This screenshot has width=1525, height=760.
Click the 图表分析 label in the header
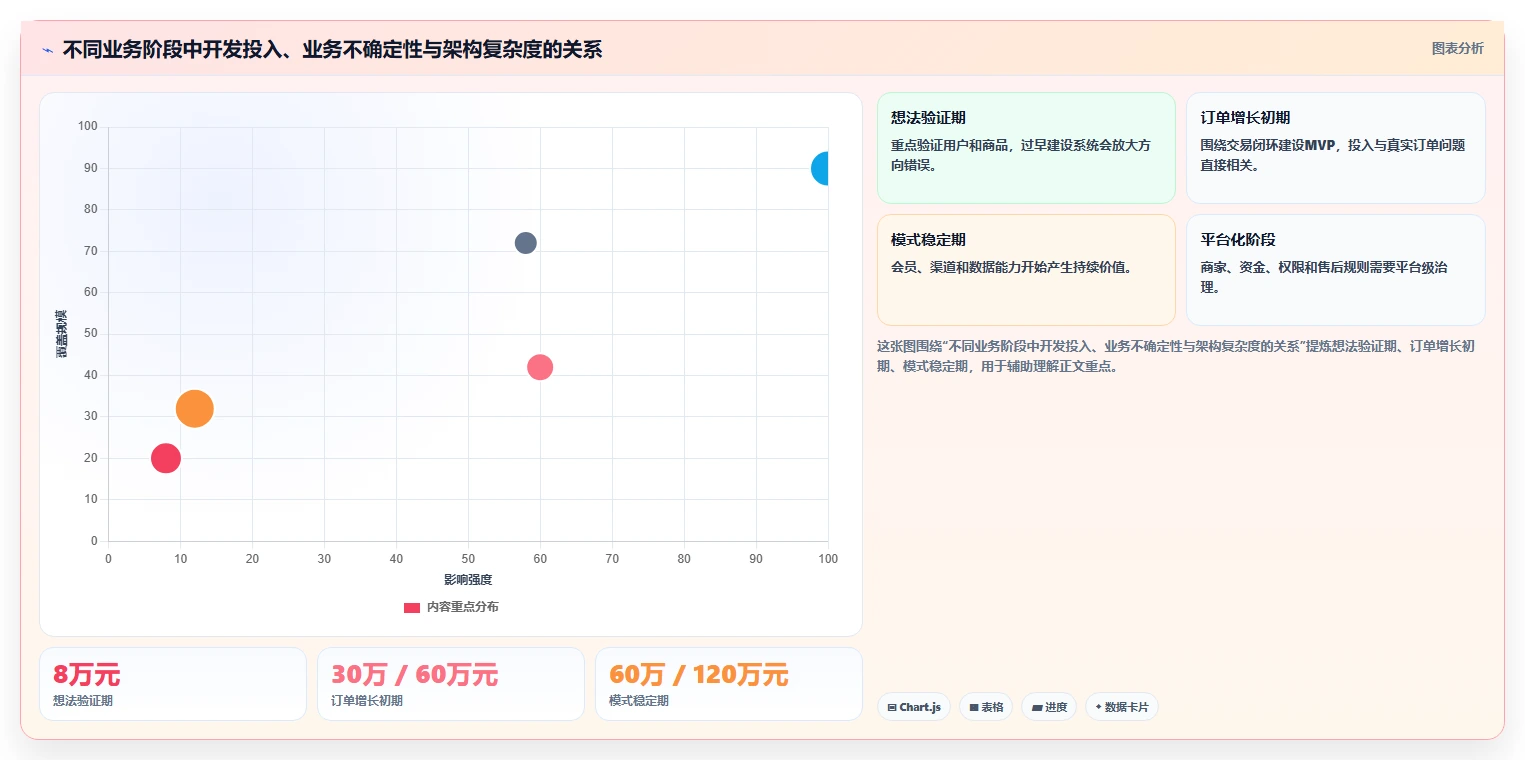(x=1457, y=48)
